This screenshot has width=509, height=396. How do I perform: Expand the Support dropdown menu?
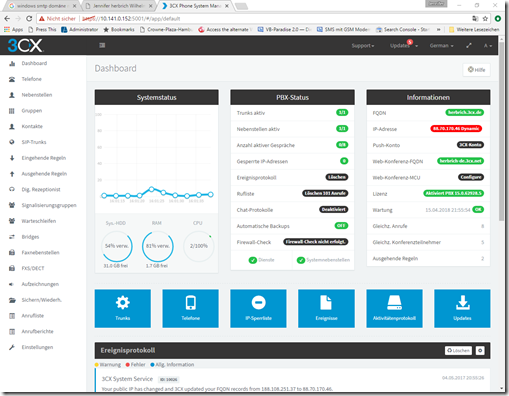tap(363, 46)
